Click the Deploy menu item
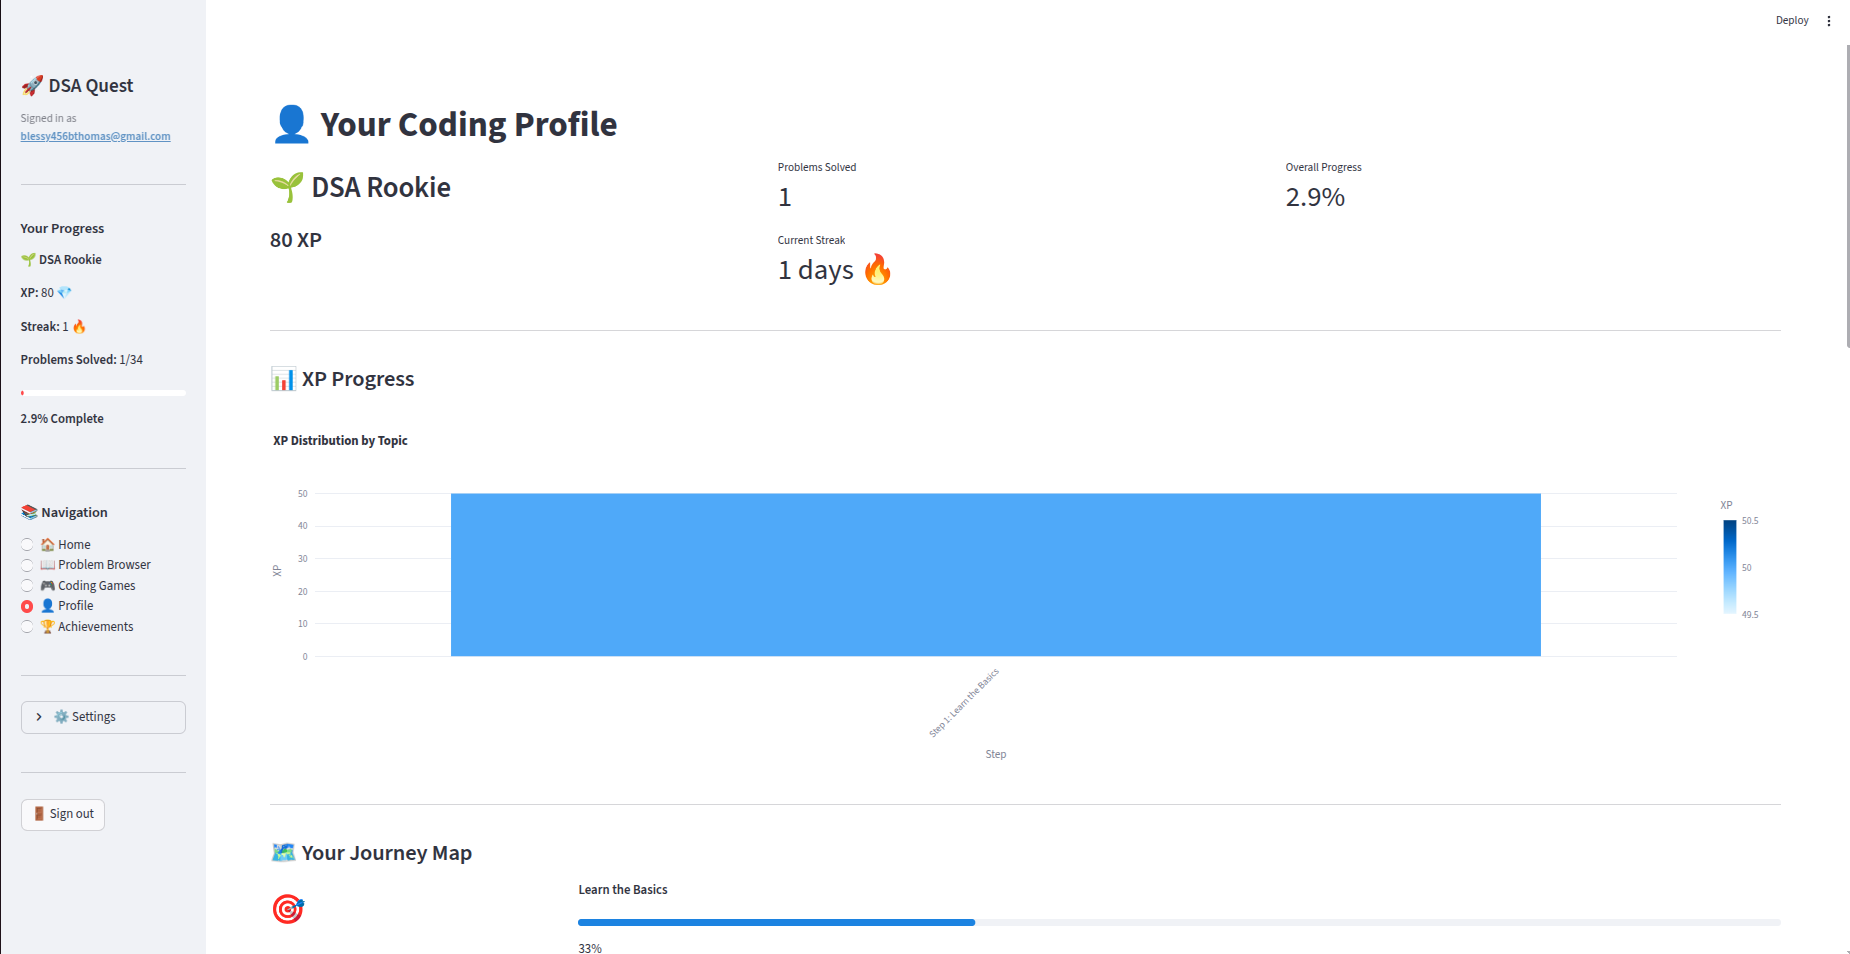 pos(1791,21)
